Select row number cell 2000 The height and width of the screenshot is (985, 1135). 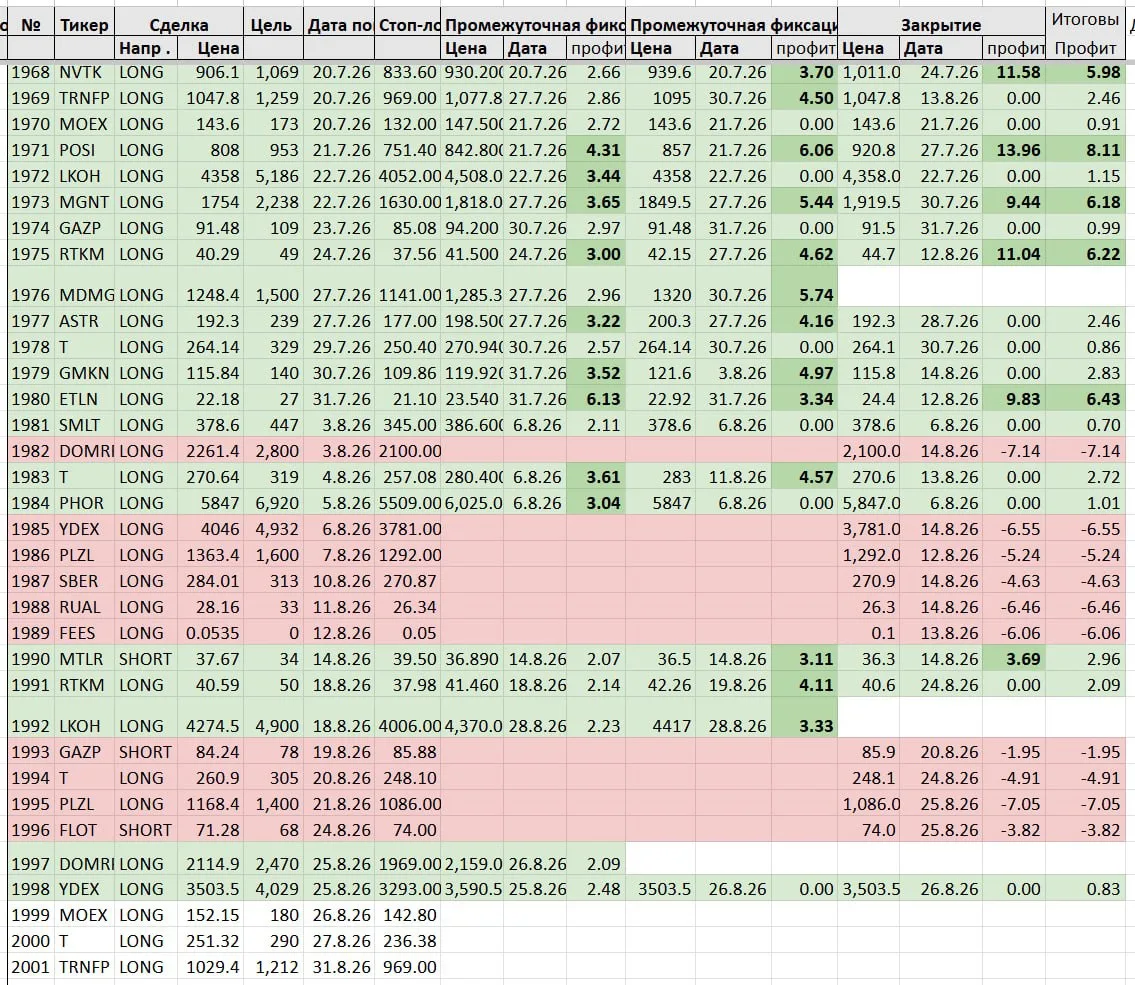coord(30,942)
